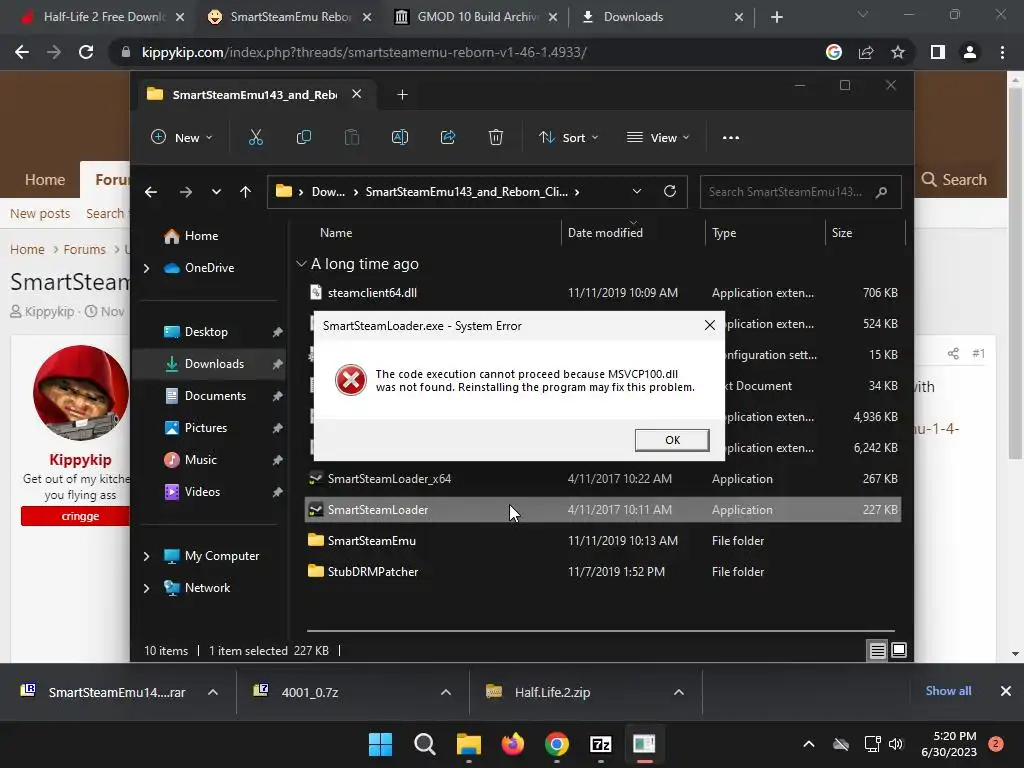
Task: Close the System Error dialog
Action: [709, 325]
